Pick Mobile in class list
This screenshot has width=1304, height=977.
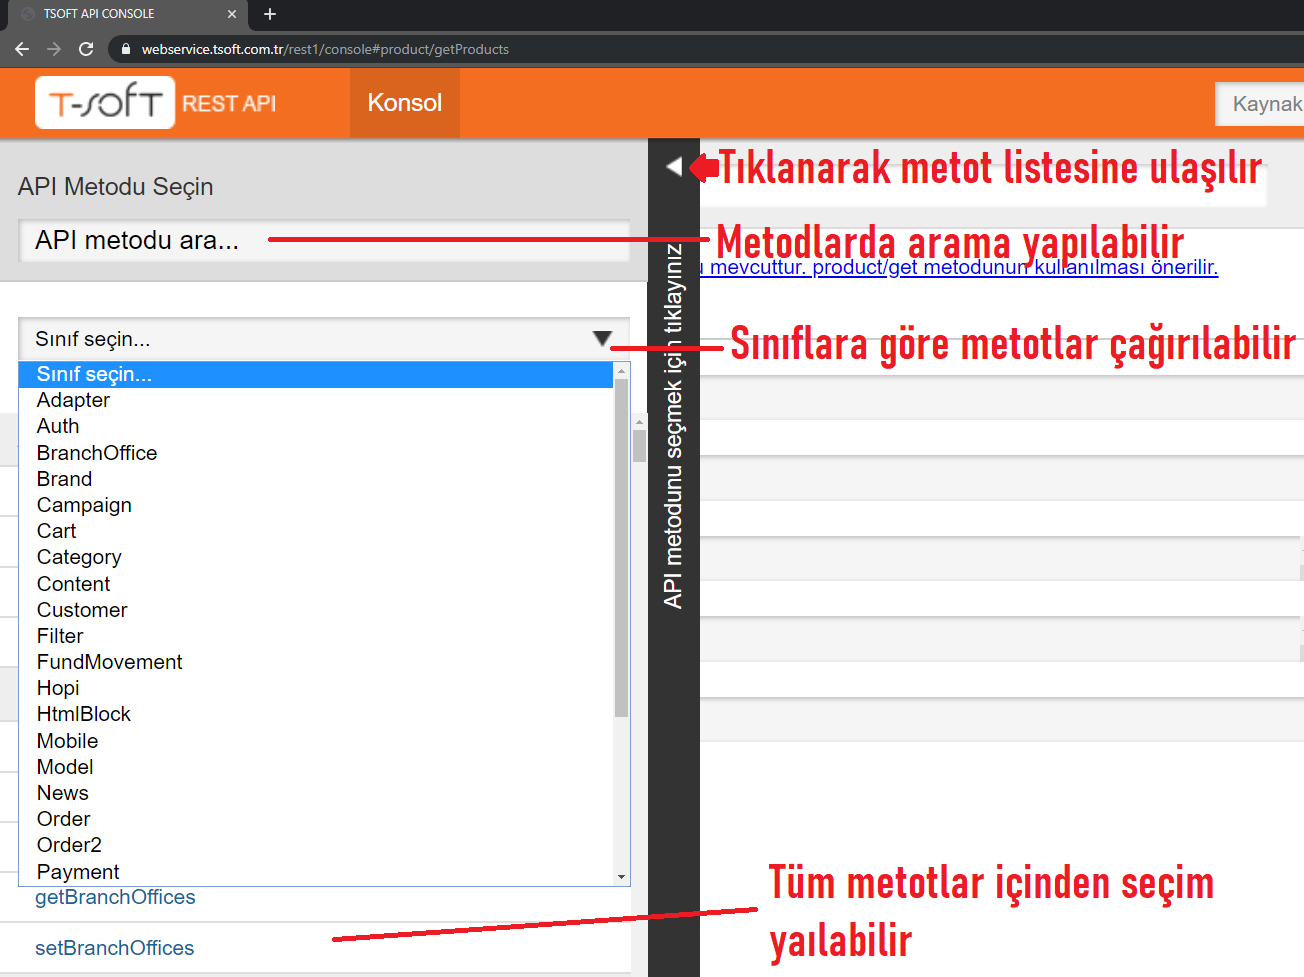[x=316, y=741]
